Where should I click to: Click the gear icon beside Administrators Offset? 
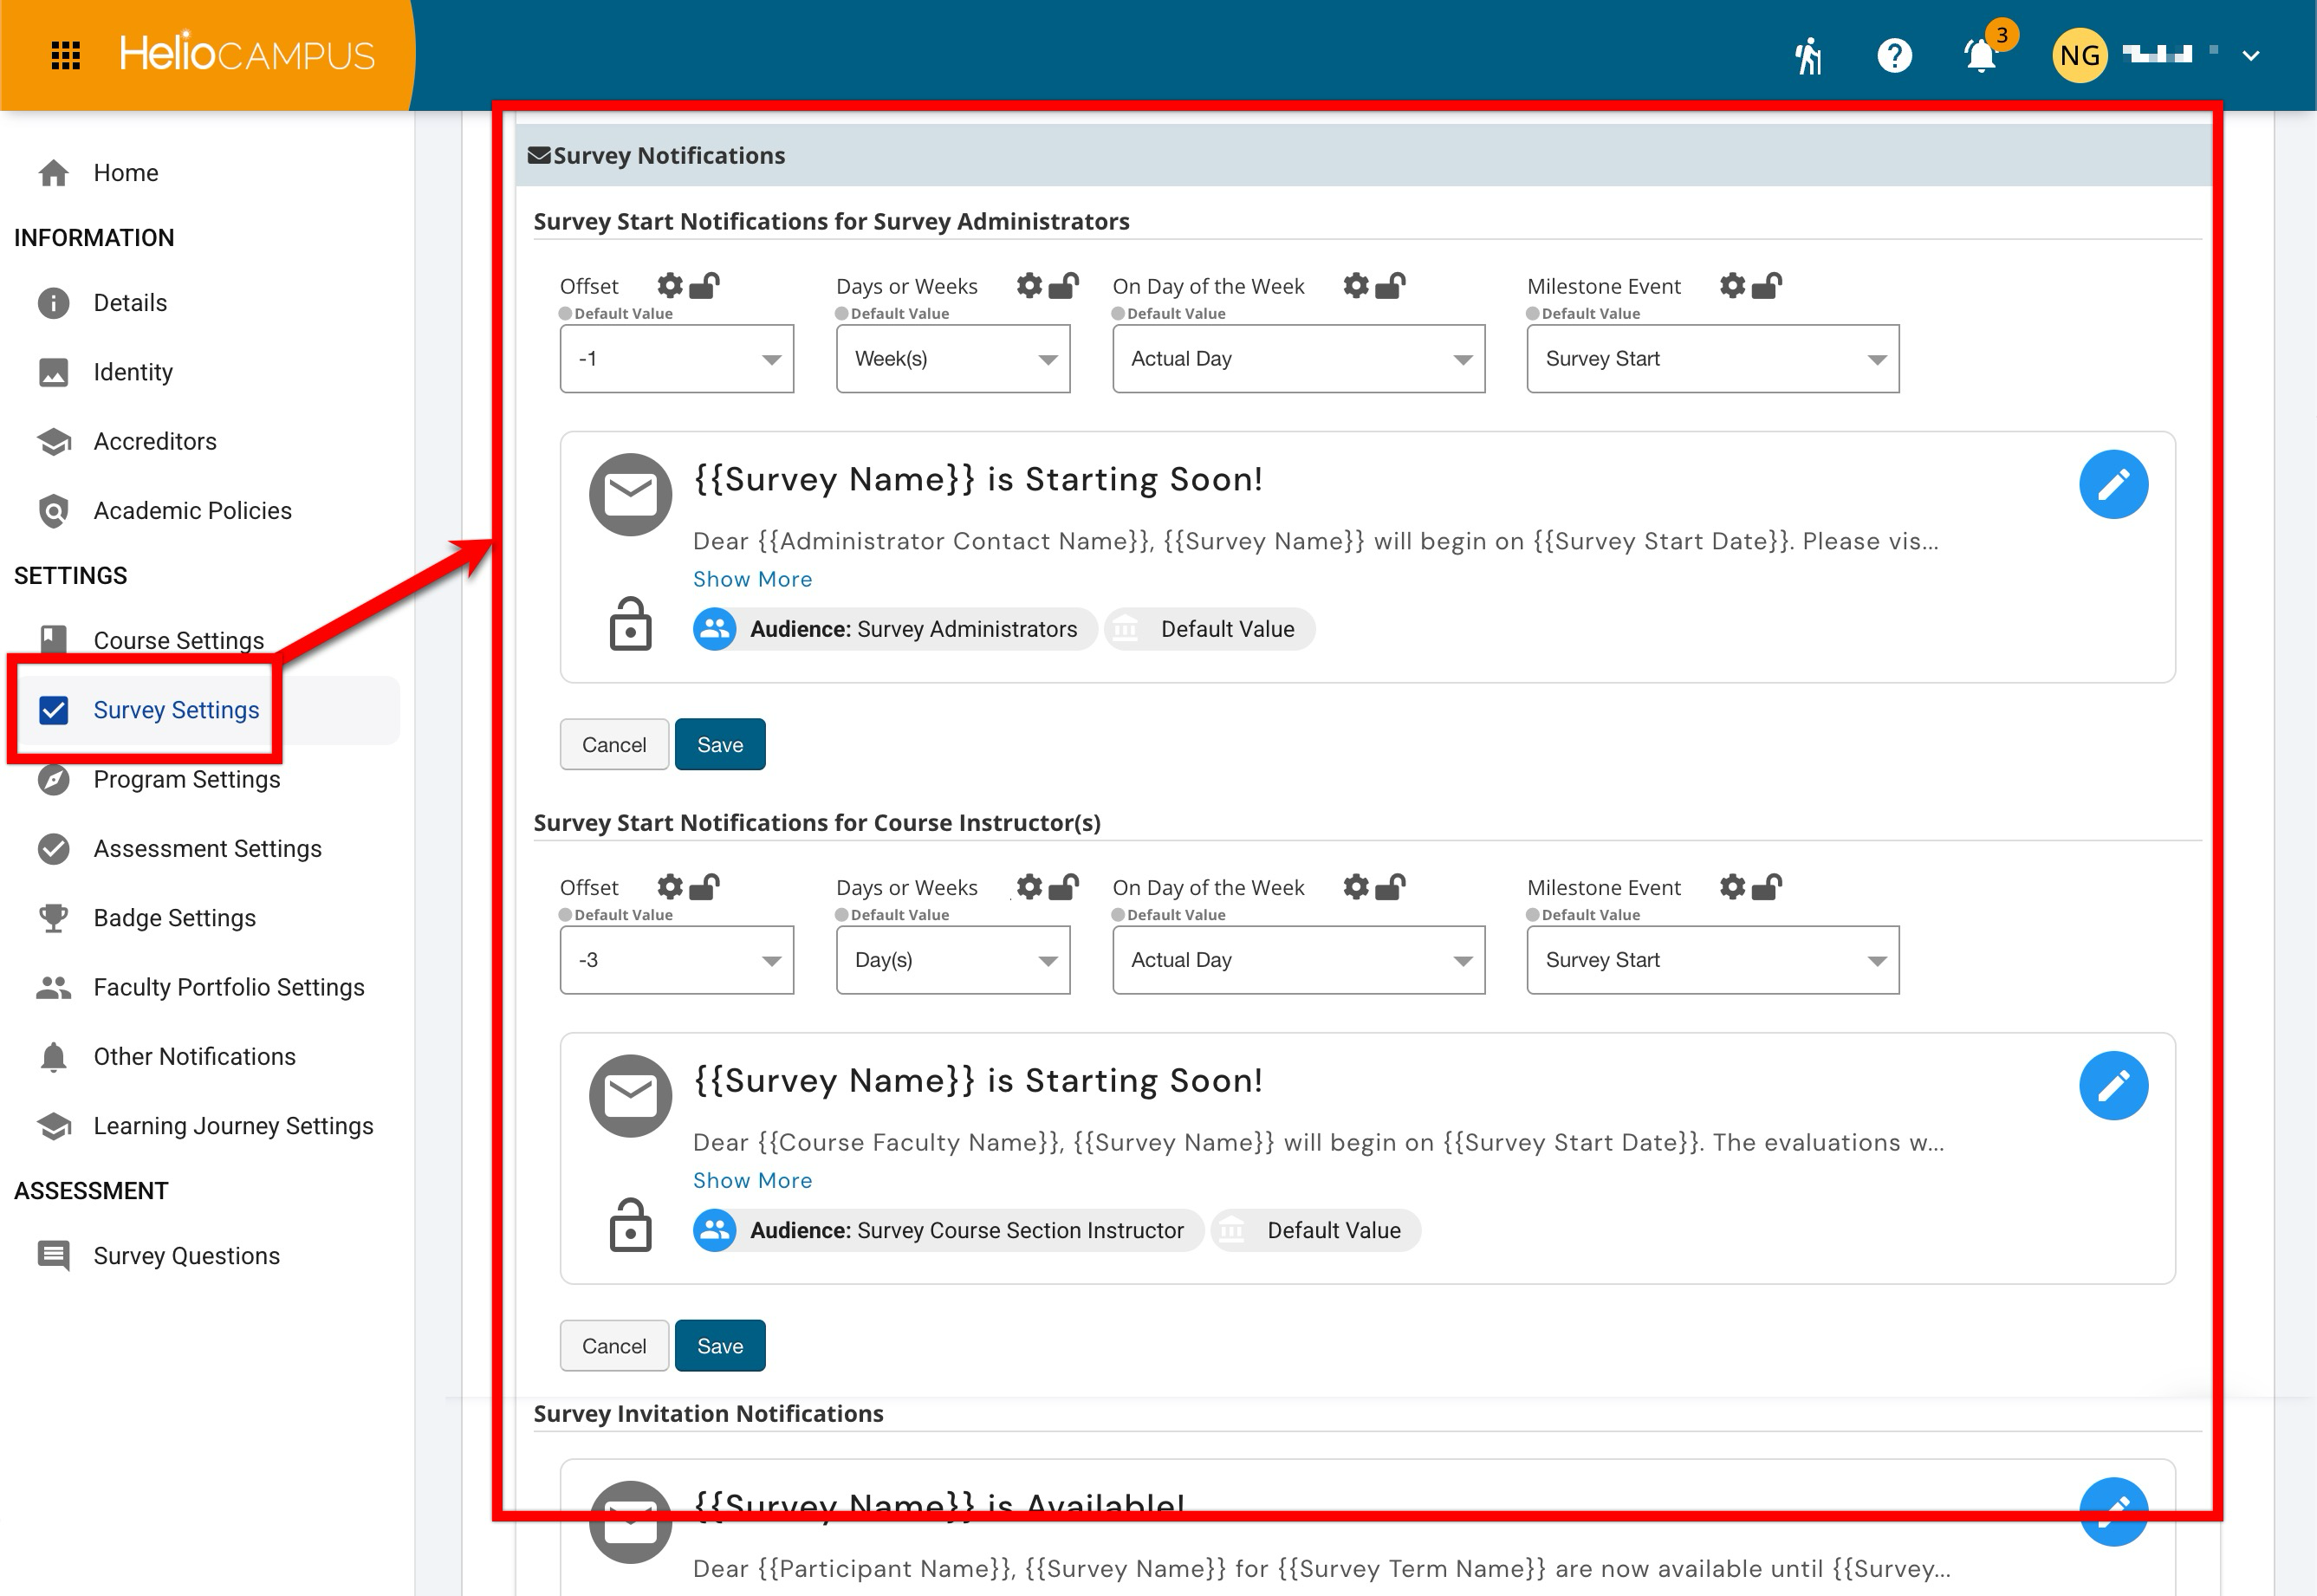point(670,286)
